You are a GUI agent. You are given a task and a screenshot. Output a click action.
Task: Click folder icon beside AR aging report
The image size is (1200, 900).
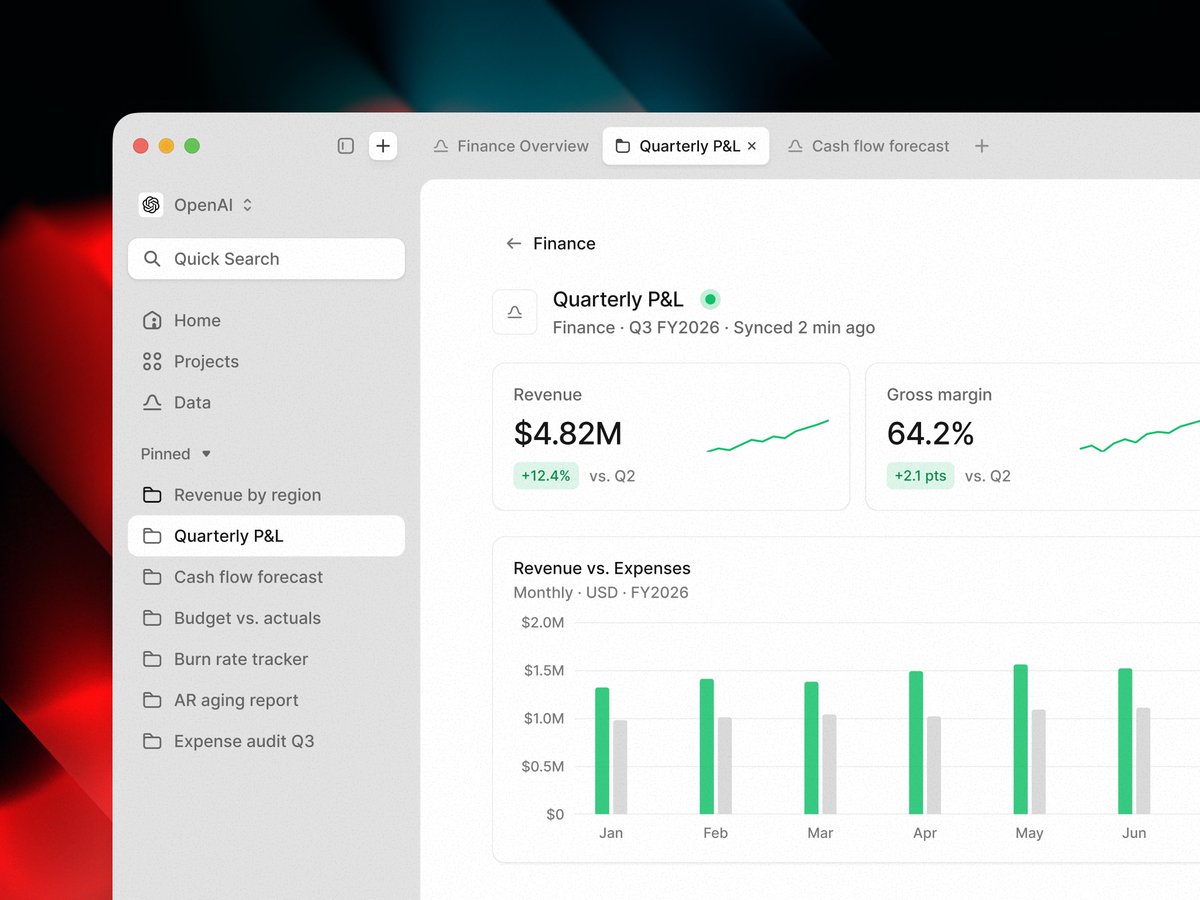click(152, 700)
